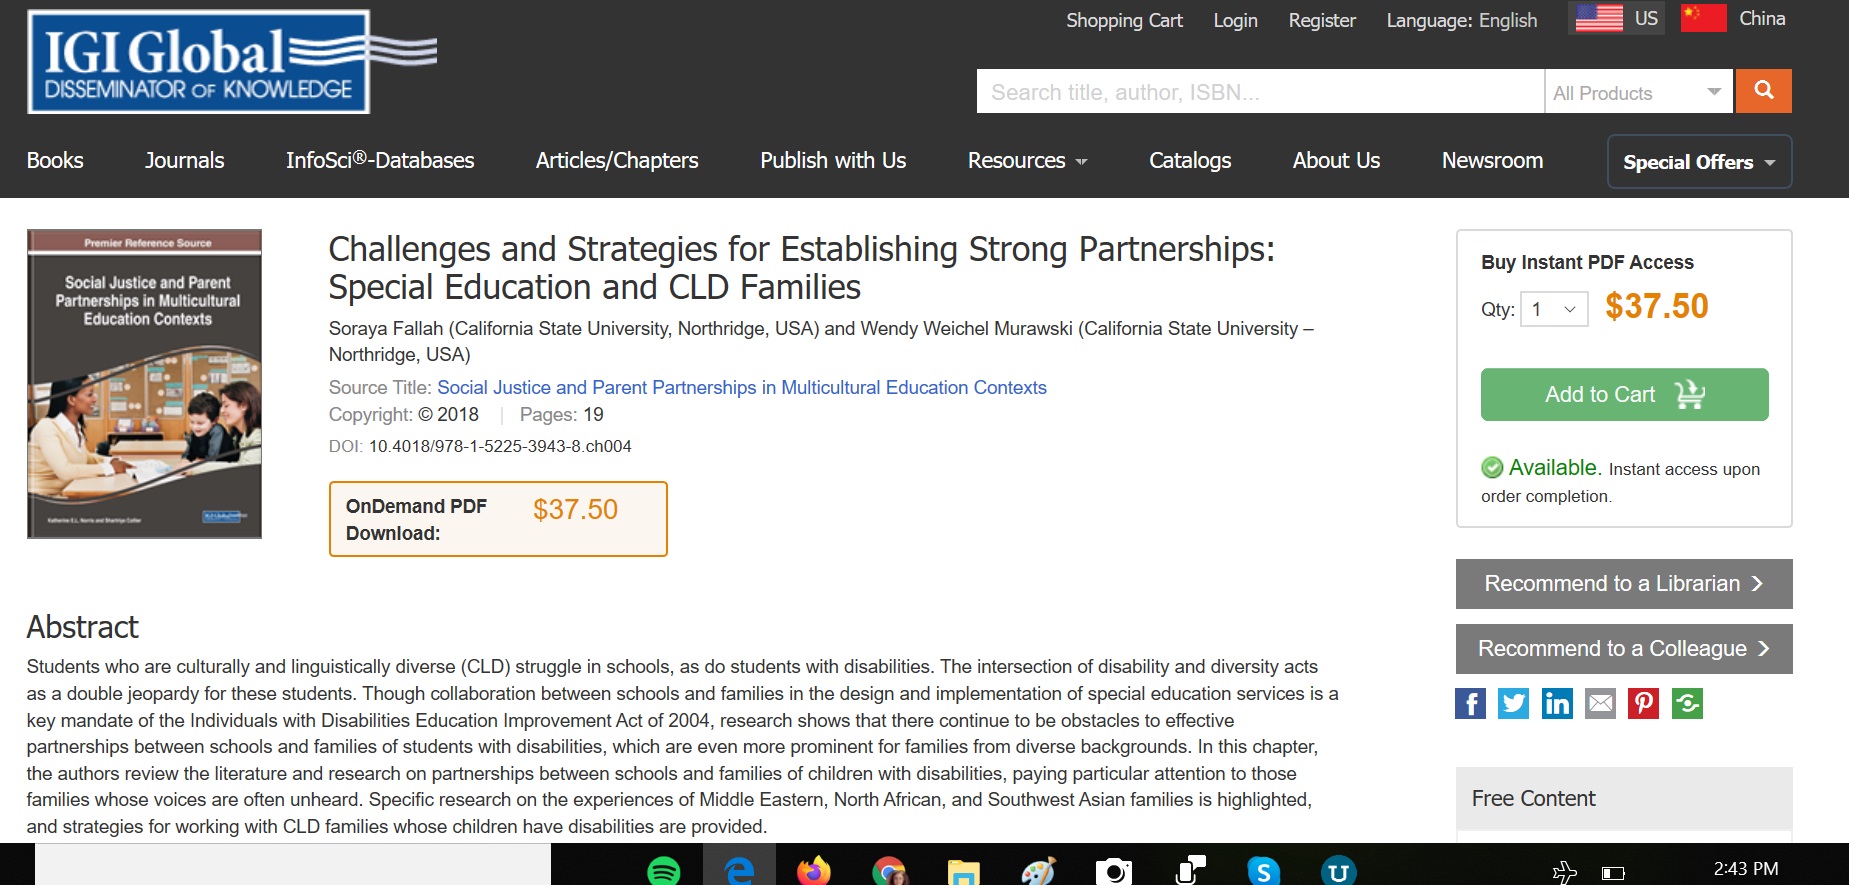Click the orange search magnifier button

[1763, 91]
